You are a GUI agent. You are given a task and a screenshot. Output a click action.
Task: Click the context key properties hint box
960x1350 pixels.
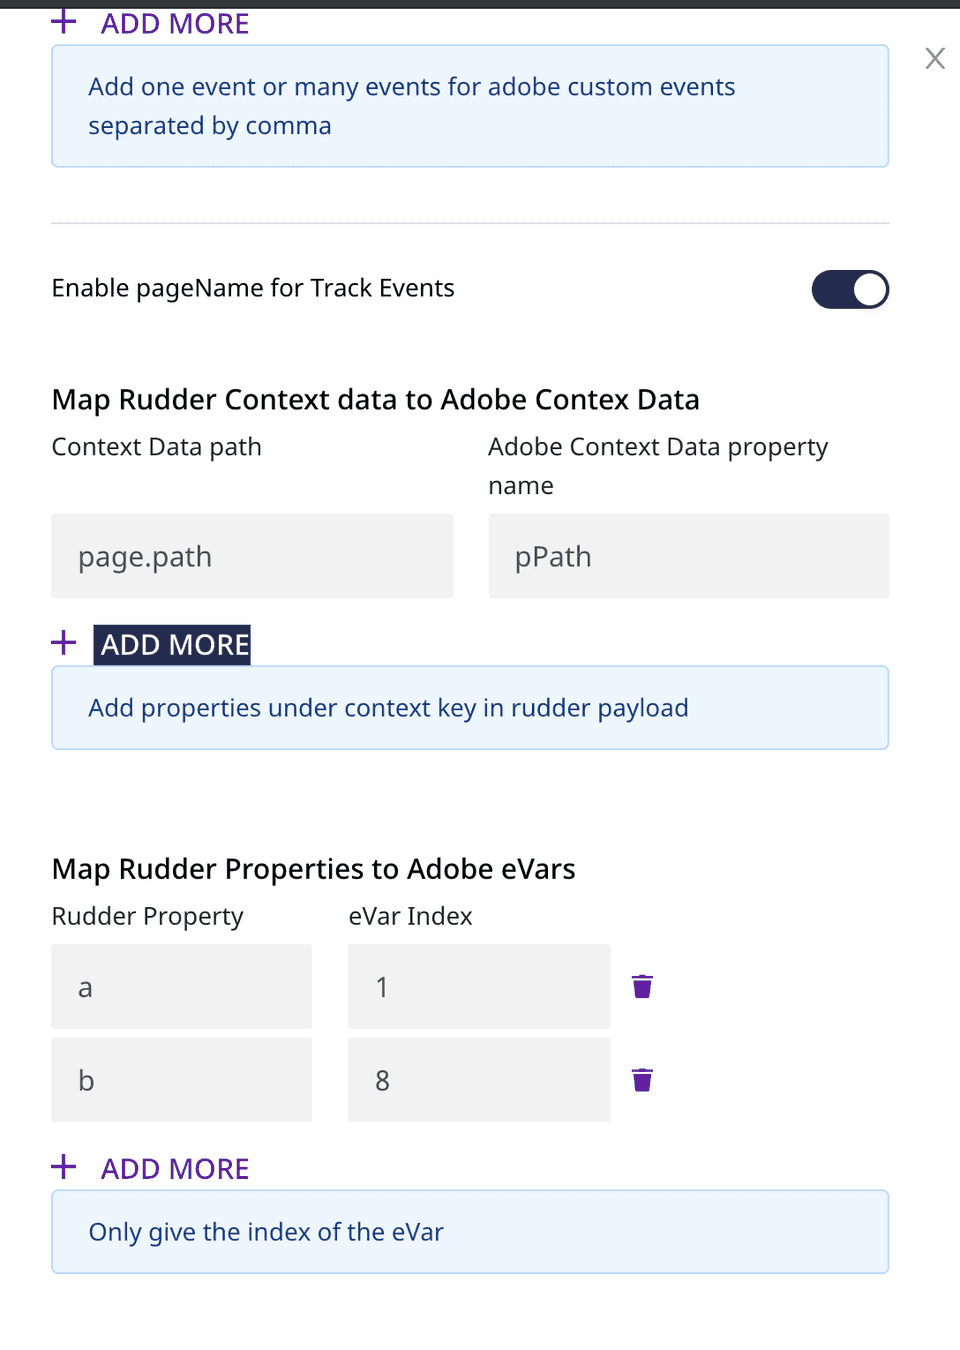[x=470, y=708]
